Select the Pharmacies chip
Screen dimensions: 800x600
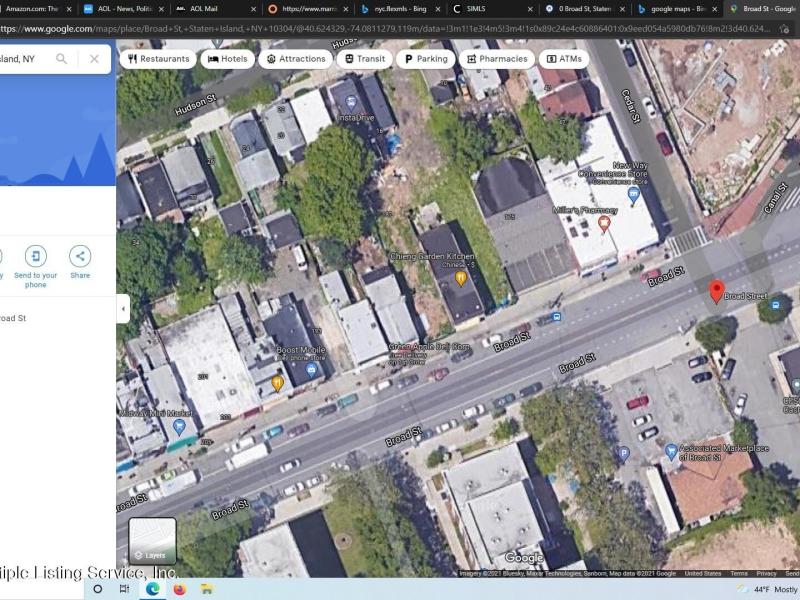[x=496, y=59]
